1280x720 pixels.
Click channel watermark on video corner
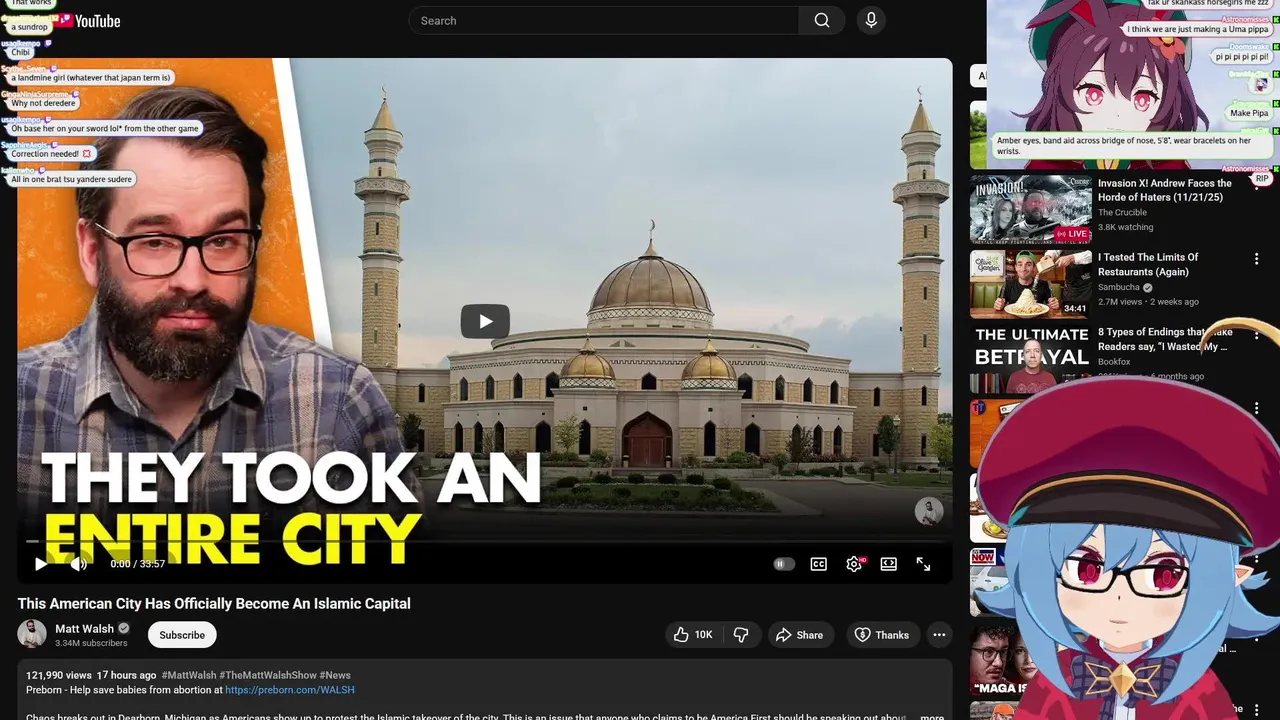pyautogui.click(x=929, y=511)
